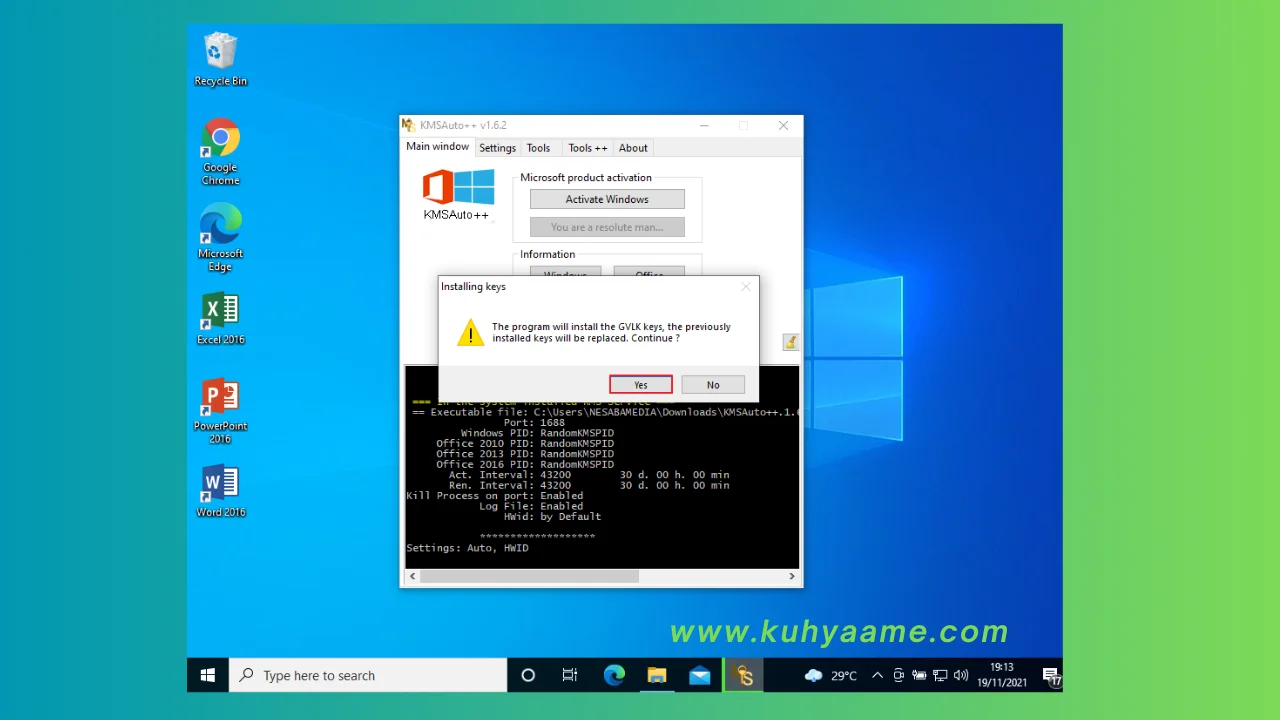Click No in the Installing keys dialog
The image size is (1280, 720).
(x=713, y=385)
